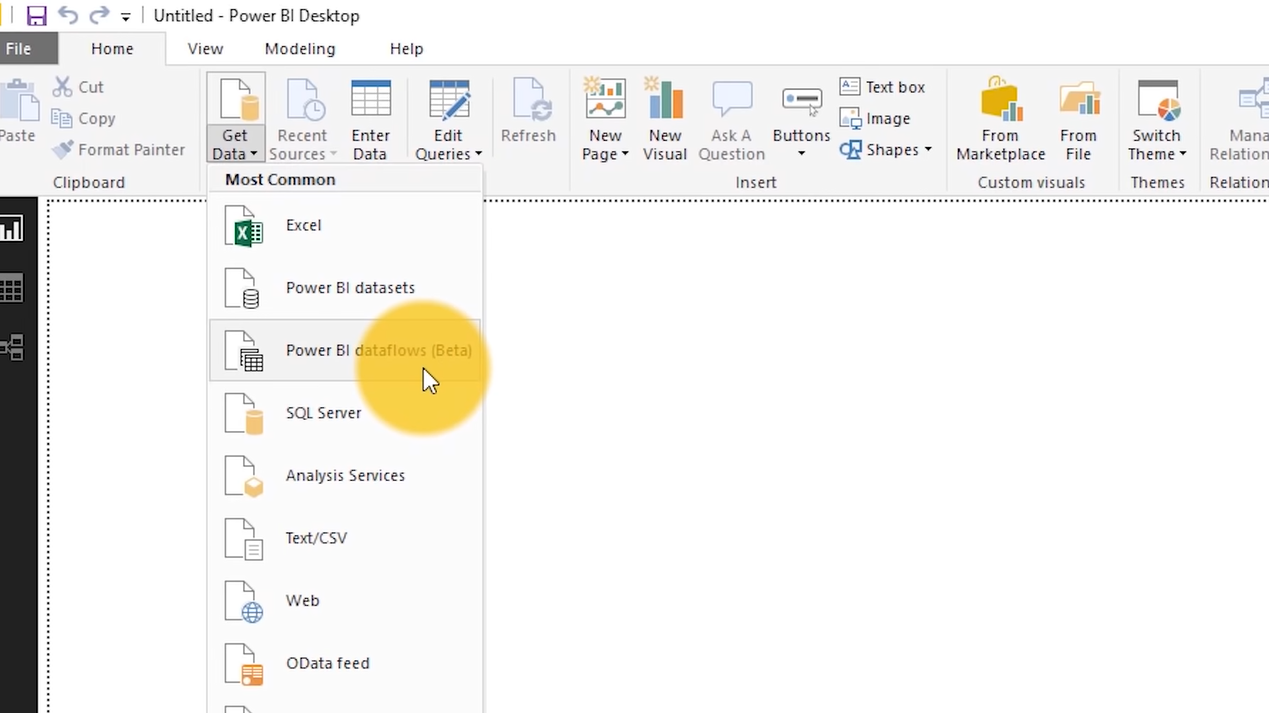Choose SQL Server data source
Screen dimensions: 1269x713
click(345, 413)
